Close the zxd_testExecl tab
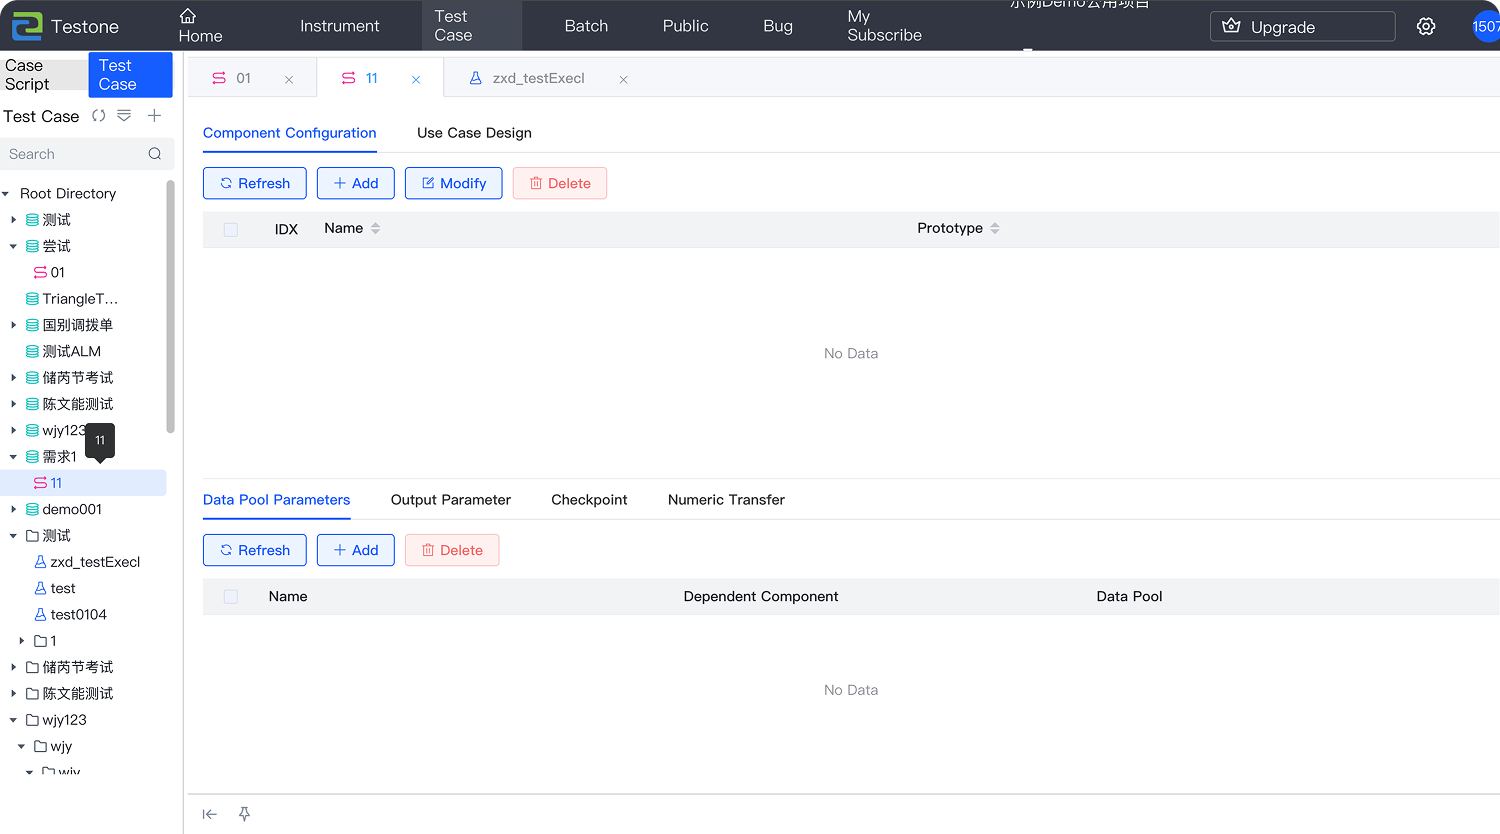This screenshot has width=1500, height=834. 623,79
